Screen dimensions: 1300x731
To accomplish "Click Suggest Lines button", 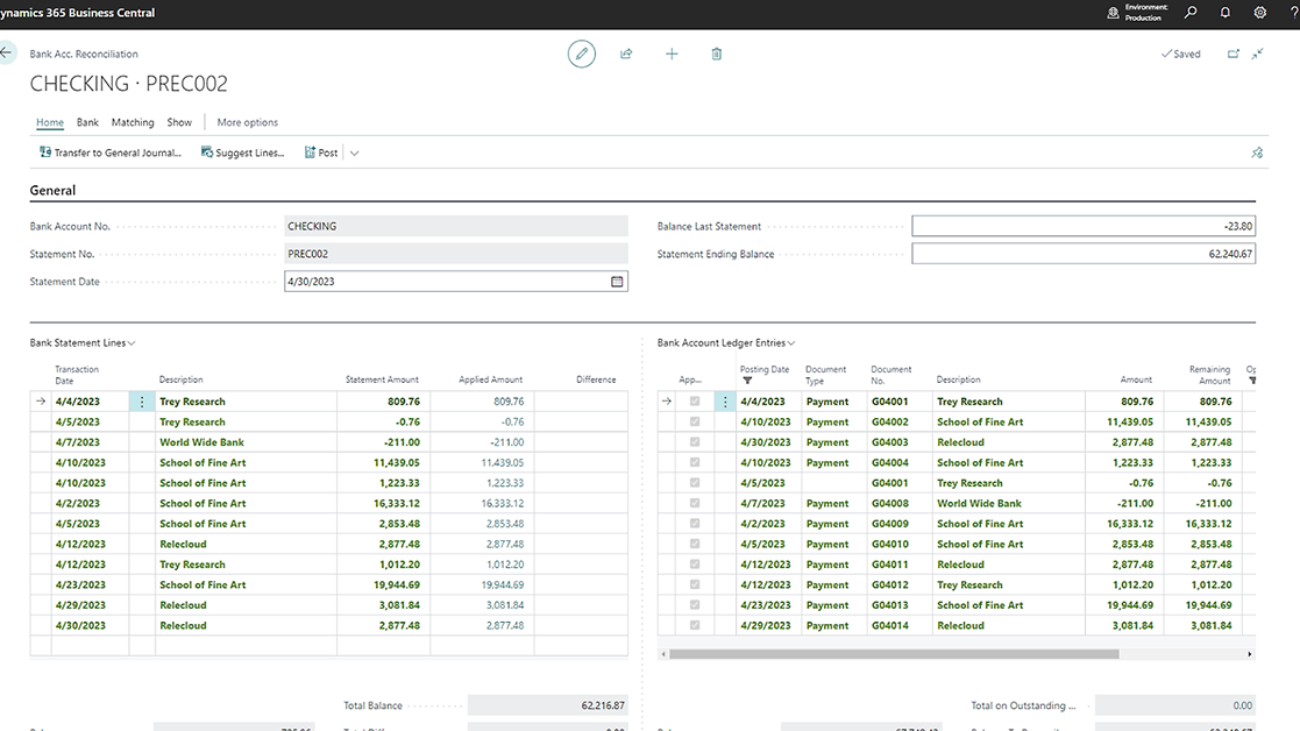I will tap(243, 153).
